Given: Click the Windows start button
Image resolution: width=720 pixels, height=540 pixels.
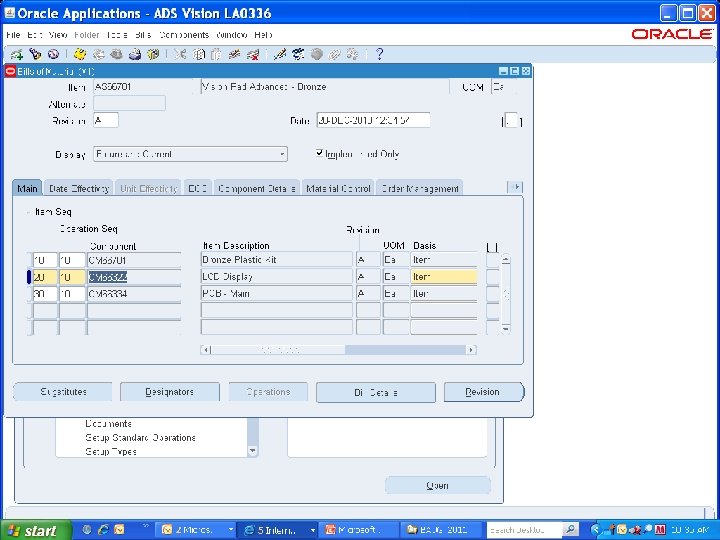Looking at the screenshot, I should (x=36, y=530).
